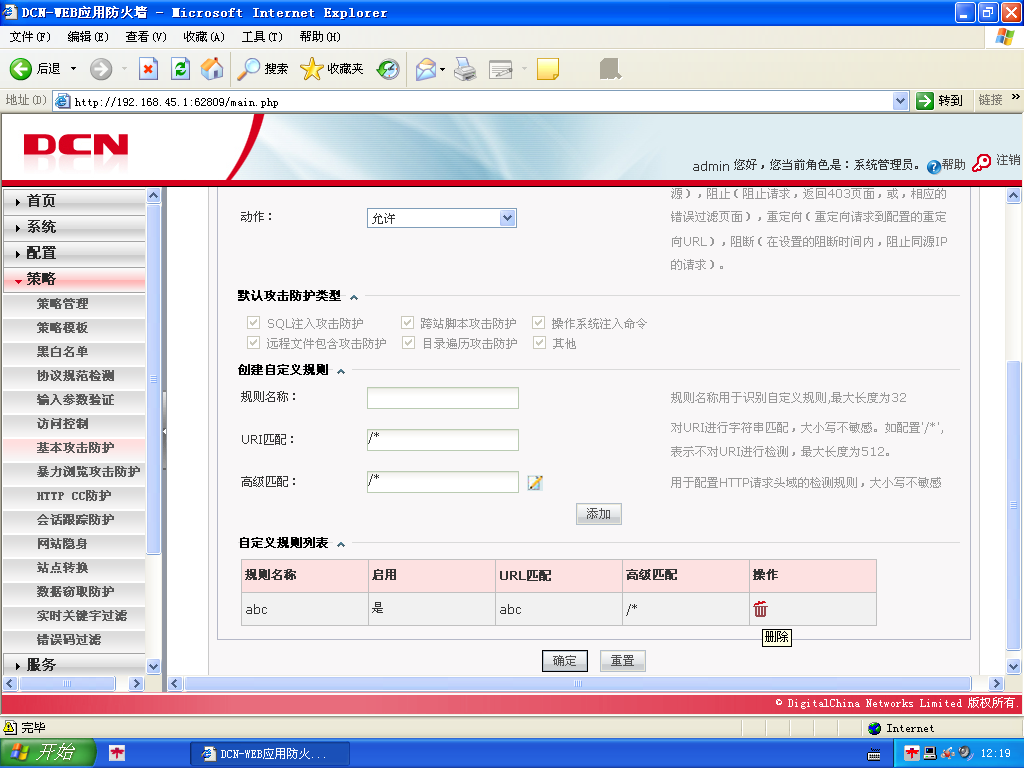Expand the 系统 sidebar section

(x=74, y=227)
